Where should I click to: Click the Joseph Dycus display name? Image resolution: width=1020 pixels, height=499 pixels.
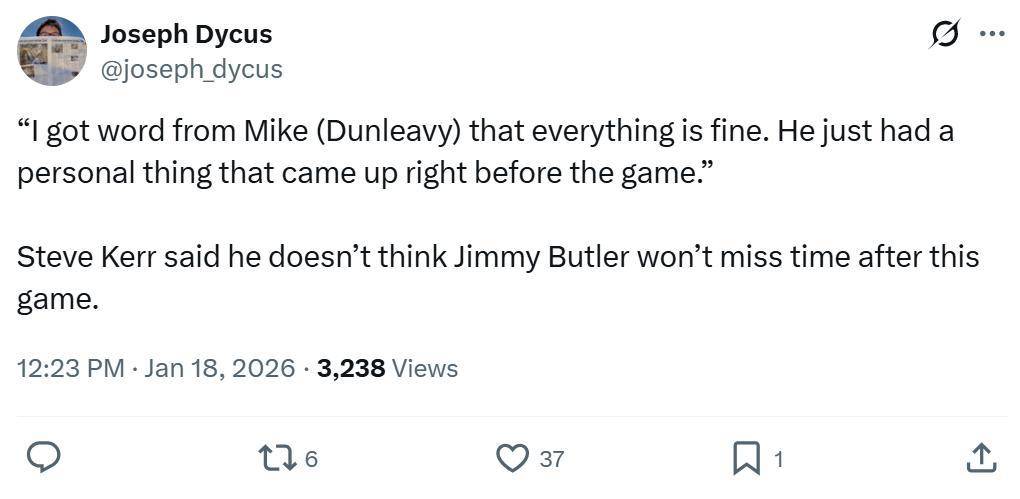[186, 34]
